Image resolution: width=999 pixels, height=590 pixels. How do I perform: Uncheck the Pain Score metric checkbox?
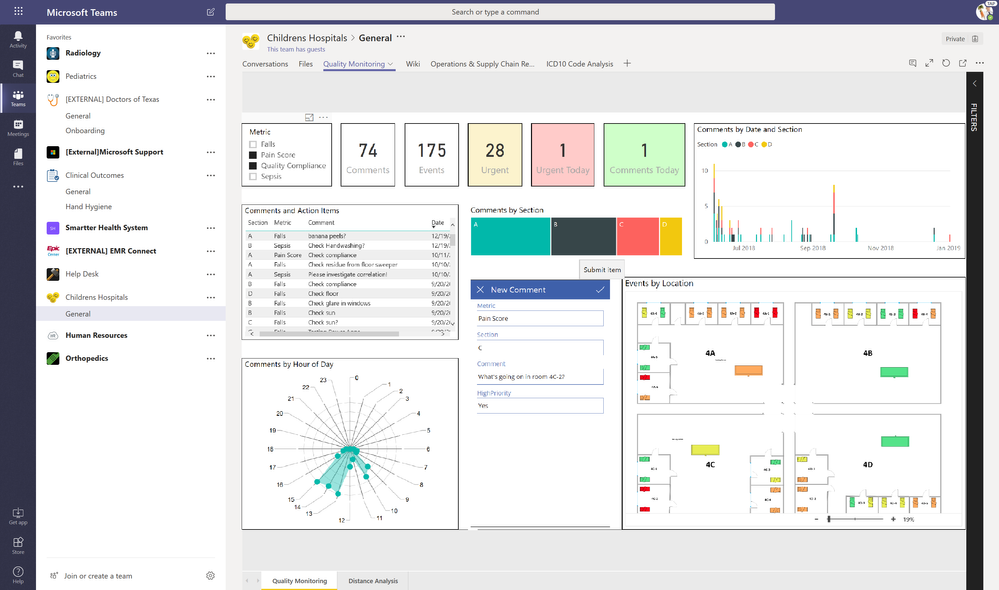pyautogui.click(x=253, y=155)
